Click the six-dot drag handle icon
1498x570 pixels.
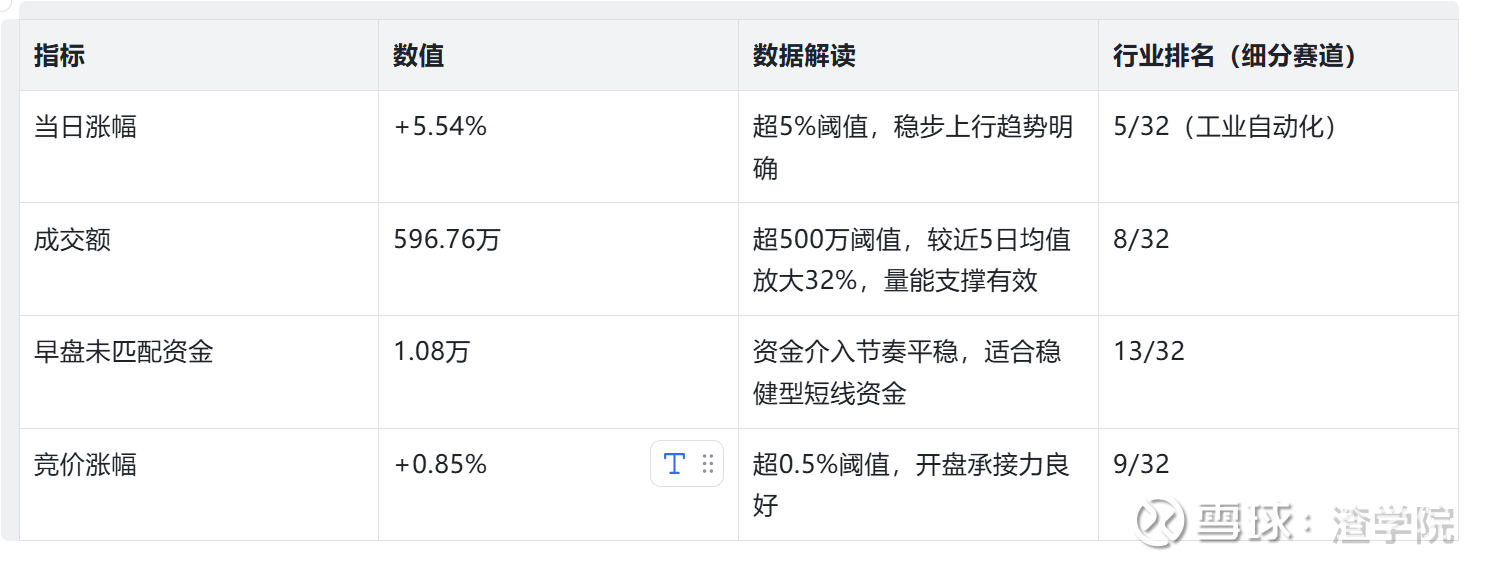(x=708, y=464)
